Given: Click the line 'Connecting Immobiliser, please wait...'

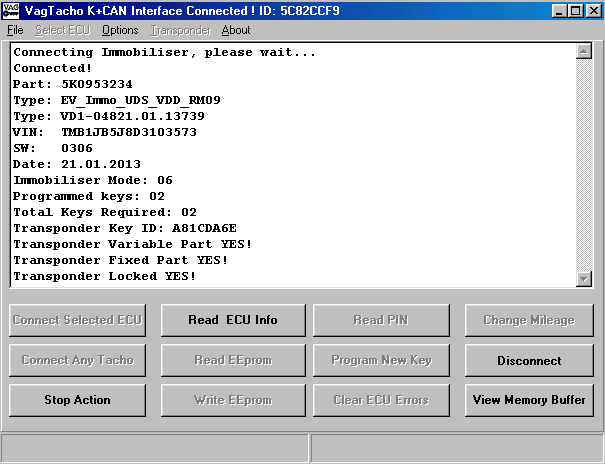Looking at the screenshot, I should coord(165,52).
